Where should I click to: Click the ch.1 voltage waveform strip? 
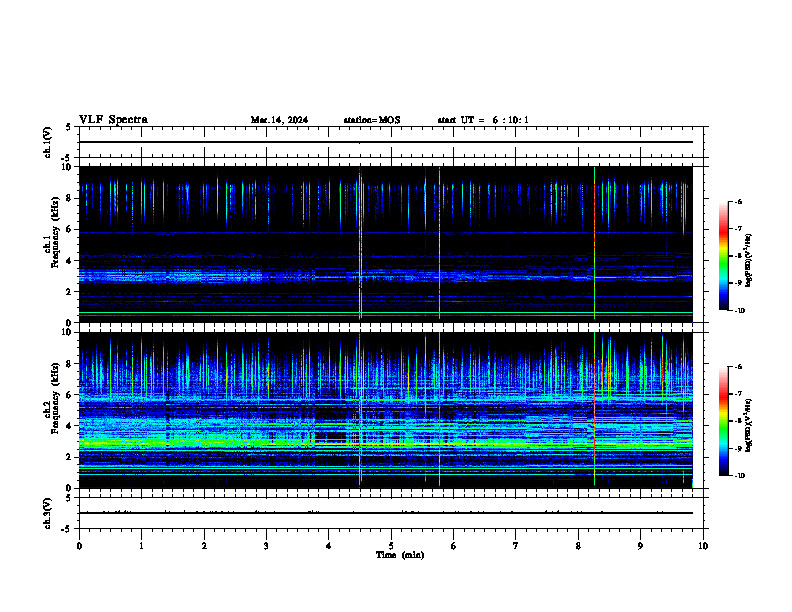click(x=391, y=142)
